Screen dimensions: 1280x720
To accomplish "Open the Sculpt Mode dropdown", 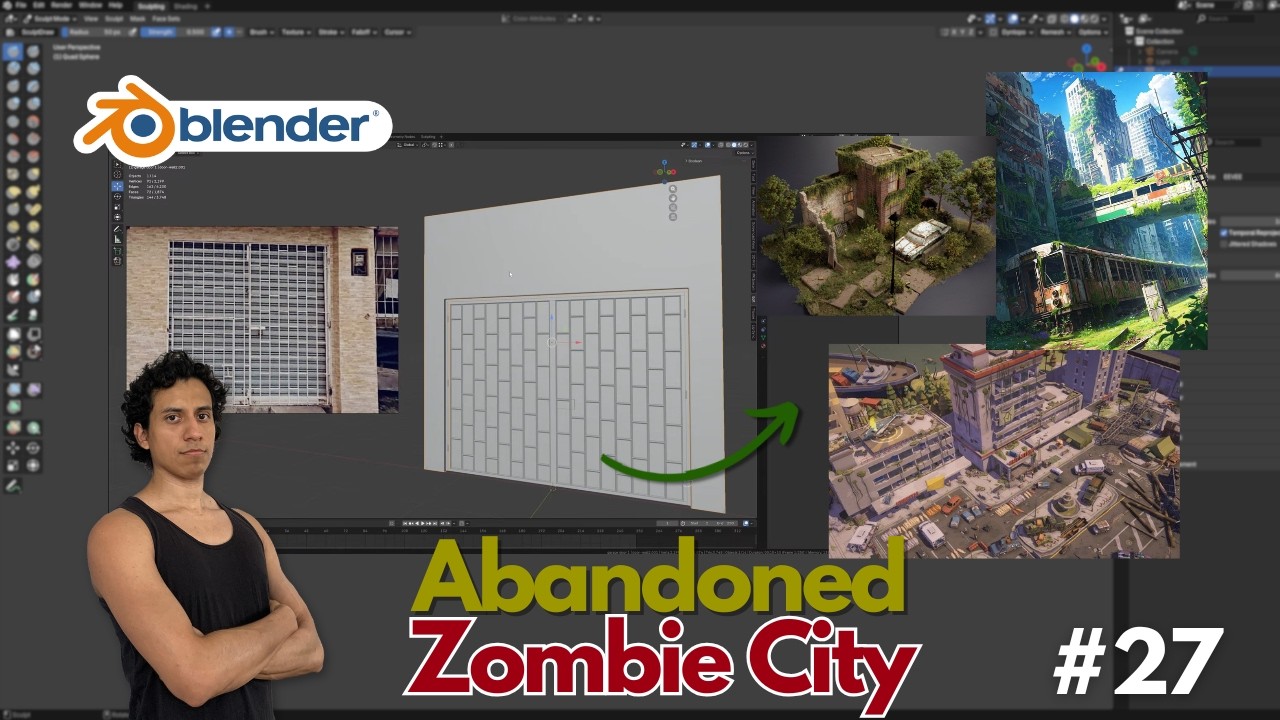I will pos(50,19).
